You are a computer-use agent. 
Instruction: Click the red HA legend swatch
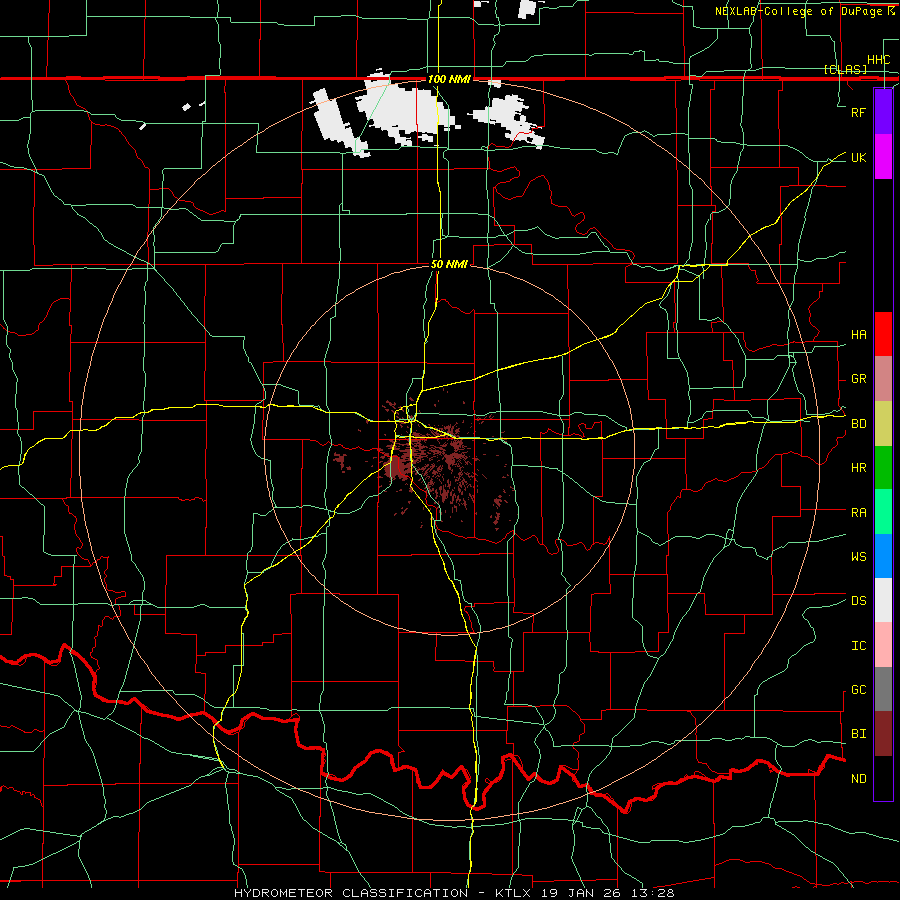pyautogui.click(x=883, y=334)
